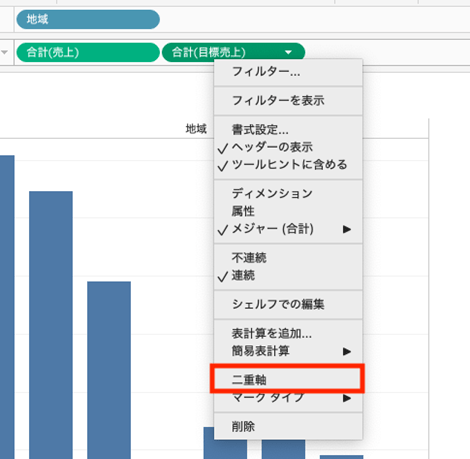Click the small arrow left of the 合計(売上) shelf

click(x=5, y=52)
